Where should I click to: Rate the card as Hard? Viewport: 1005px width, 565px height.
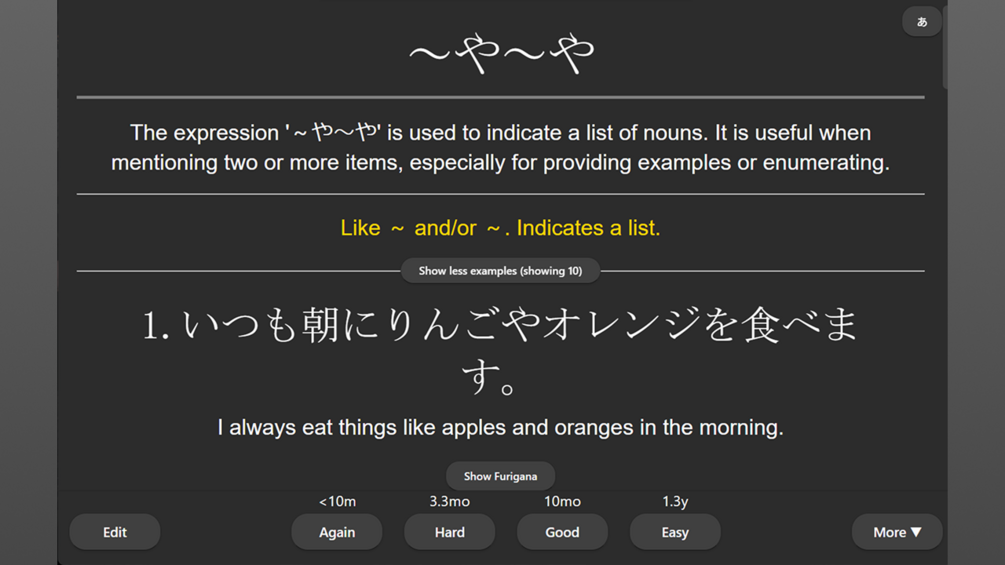click(x=449, y=532)
